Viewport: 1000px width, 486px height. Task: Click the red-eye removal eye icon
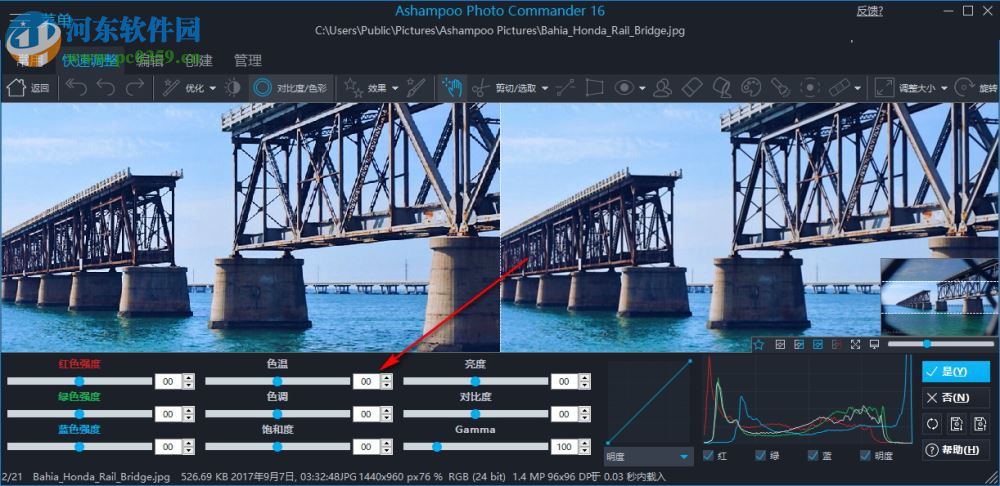pos(624,88)
